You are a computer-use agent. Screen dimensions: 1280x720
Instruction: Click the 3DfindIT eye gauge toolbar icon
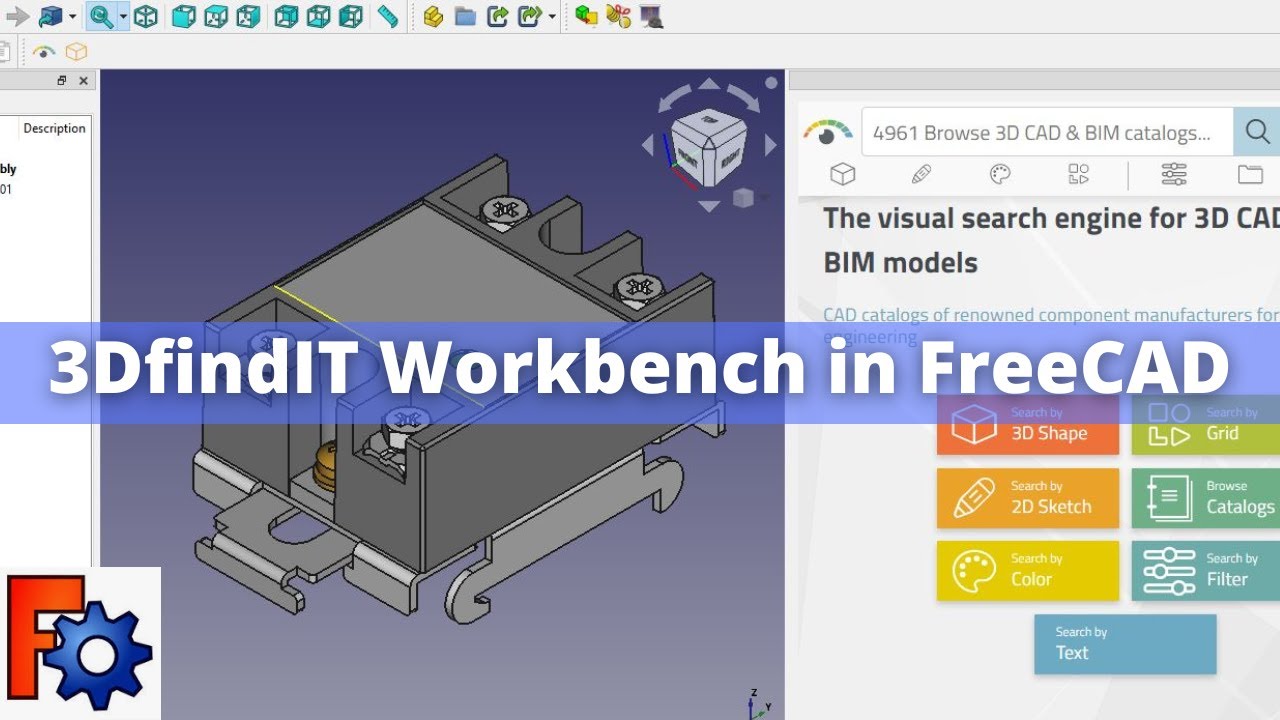[x=44, y=51]
